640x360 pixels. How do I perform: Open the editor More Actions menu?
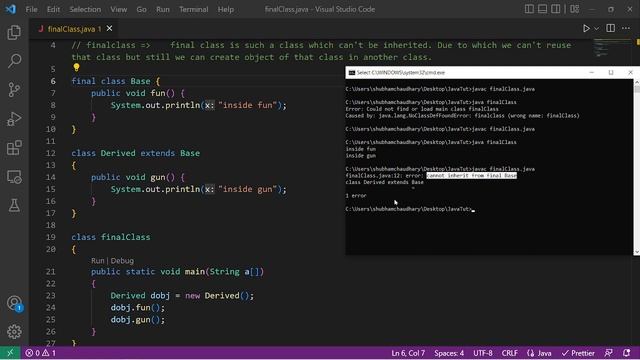click(x=626, y=28)
